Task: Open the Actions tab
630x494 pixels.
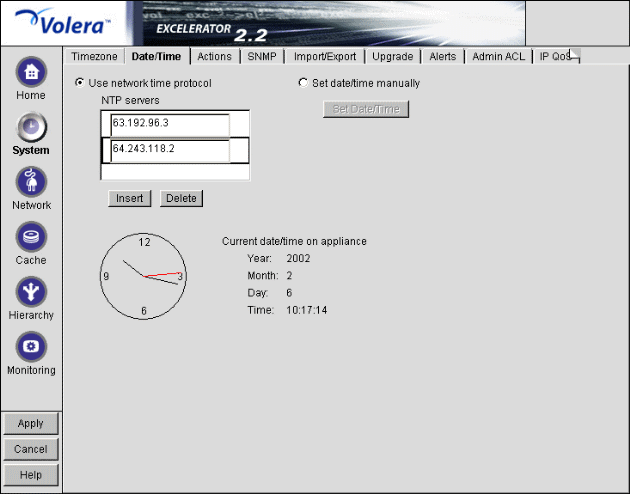Action: (215, 56)
